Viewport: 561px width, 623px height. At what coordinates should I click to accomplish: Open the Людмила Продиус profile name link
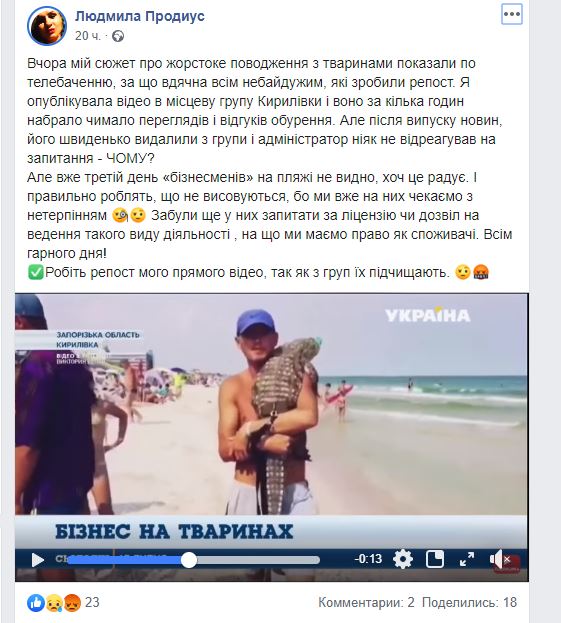coord(140,16)
